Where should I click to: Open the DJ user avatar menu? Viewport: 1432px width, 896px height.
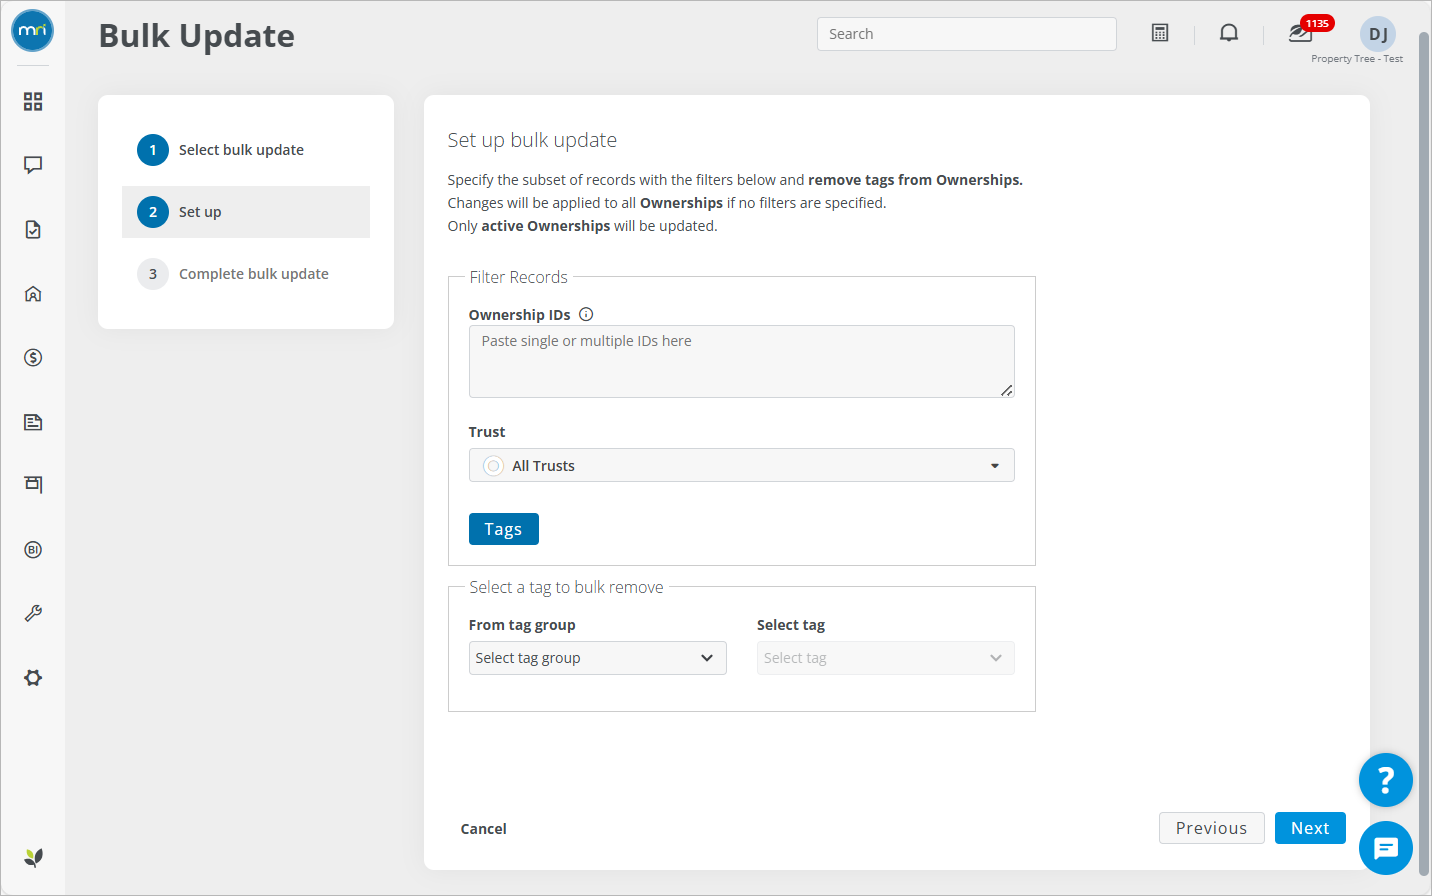tap(1378, 34)
